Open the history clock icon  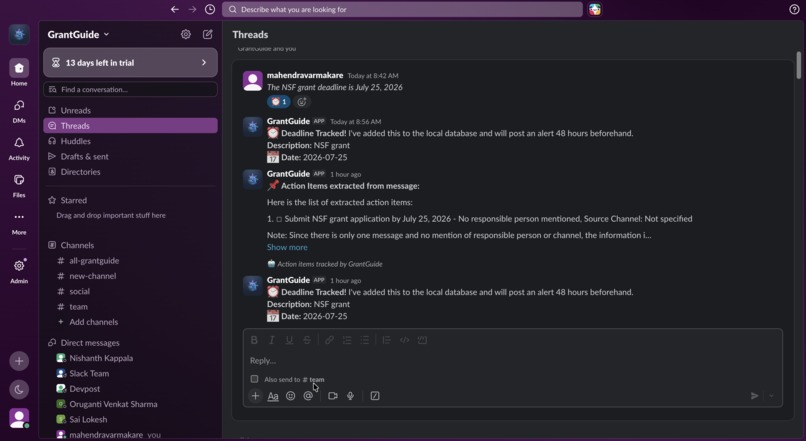(210, 9)
